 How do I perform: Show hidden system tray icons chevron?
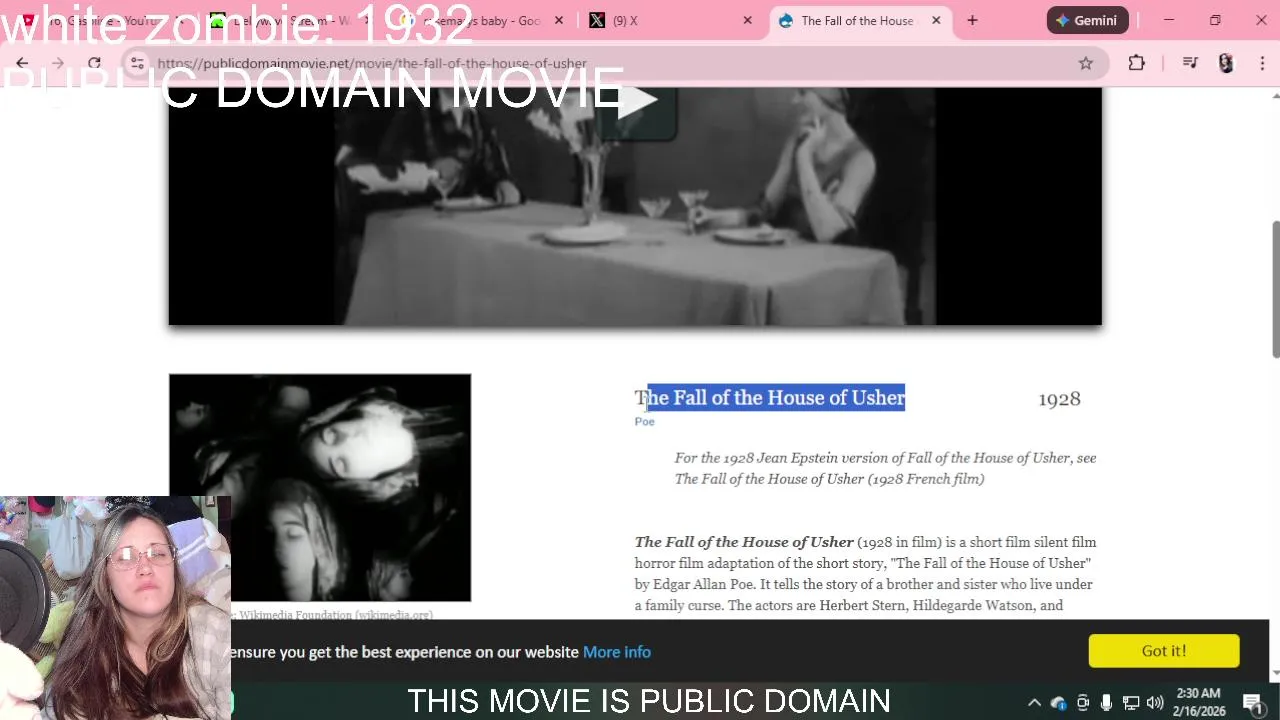click(x=1034, y=703)
